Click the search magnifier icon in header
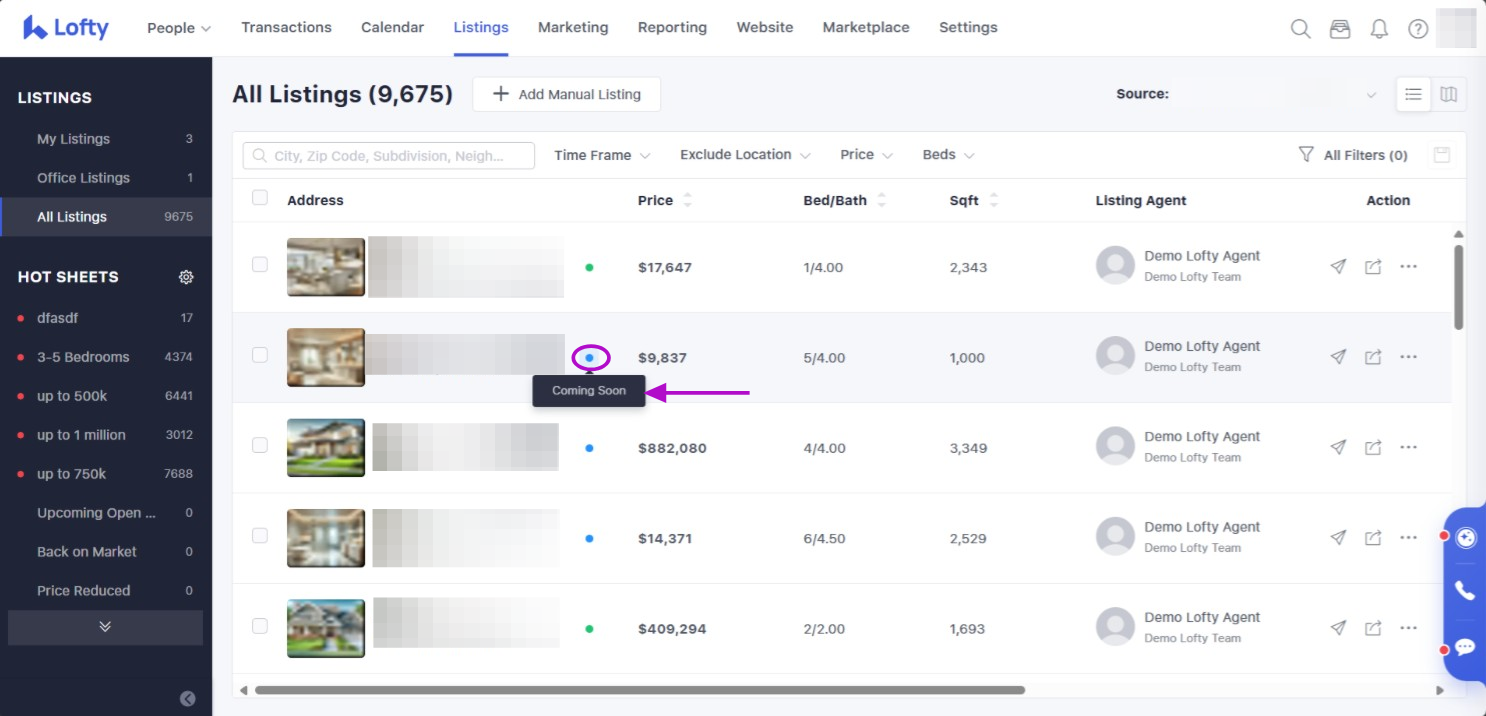Screen dimensions: 1486x716 [1300, 29]
